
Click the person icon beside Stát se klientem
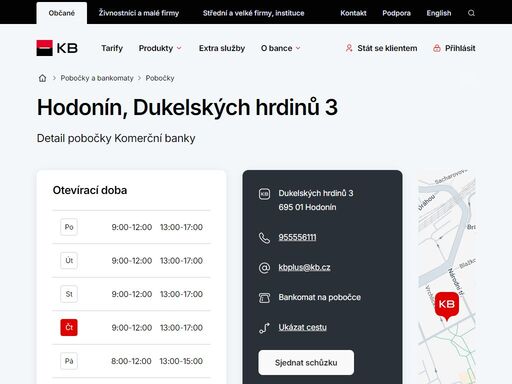point(349,48)
